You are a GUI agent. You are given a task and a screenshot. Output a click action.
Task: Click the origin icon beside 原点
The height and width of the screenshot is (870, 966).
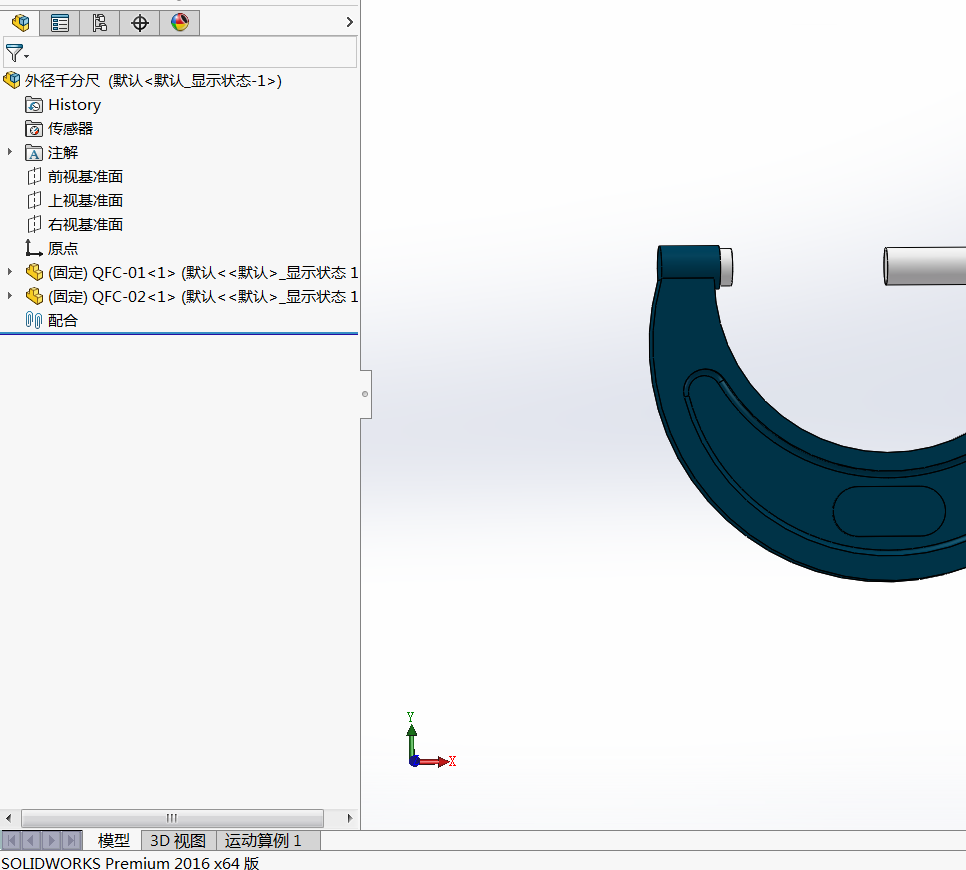33,248
